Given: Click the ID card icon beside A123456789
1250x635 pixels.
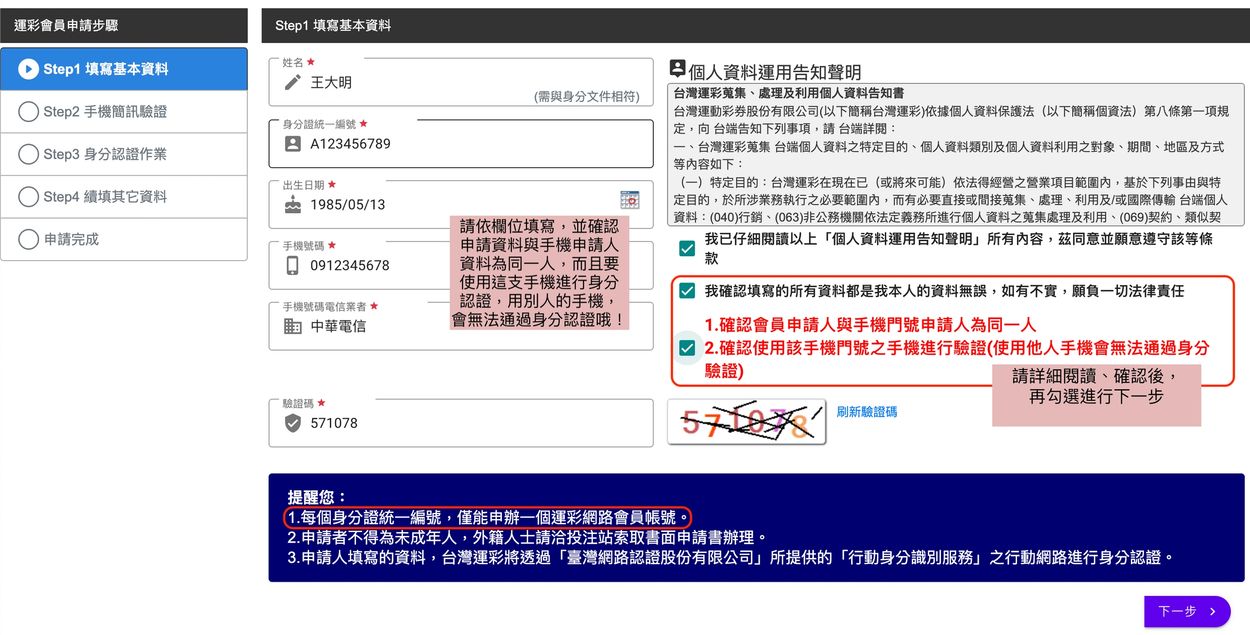Looking at the screenshot, I should coord(292,144).
